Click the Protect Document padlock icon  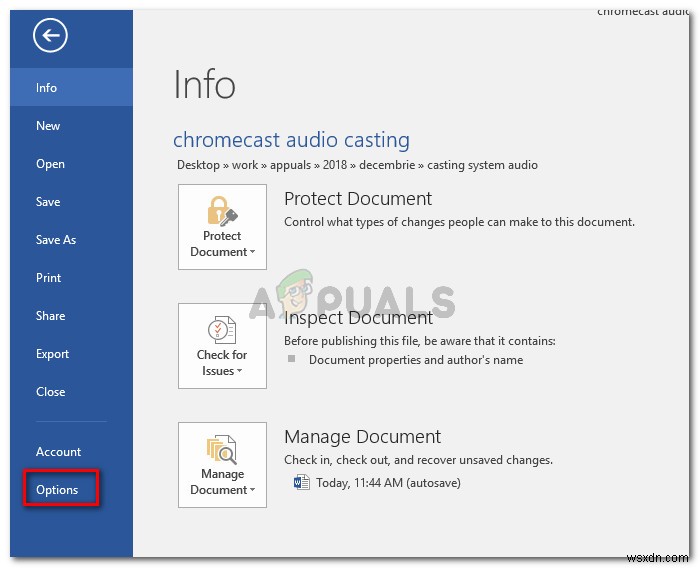click(222, 211)
